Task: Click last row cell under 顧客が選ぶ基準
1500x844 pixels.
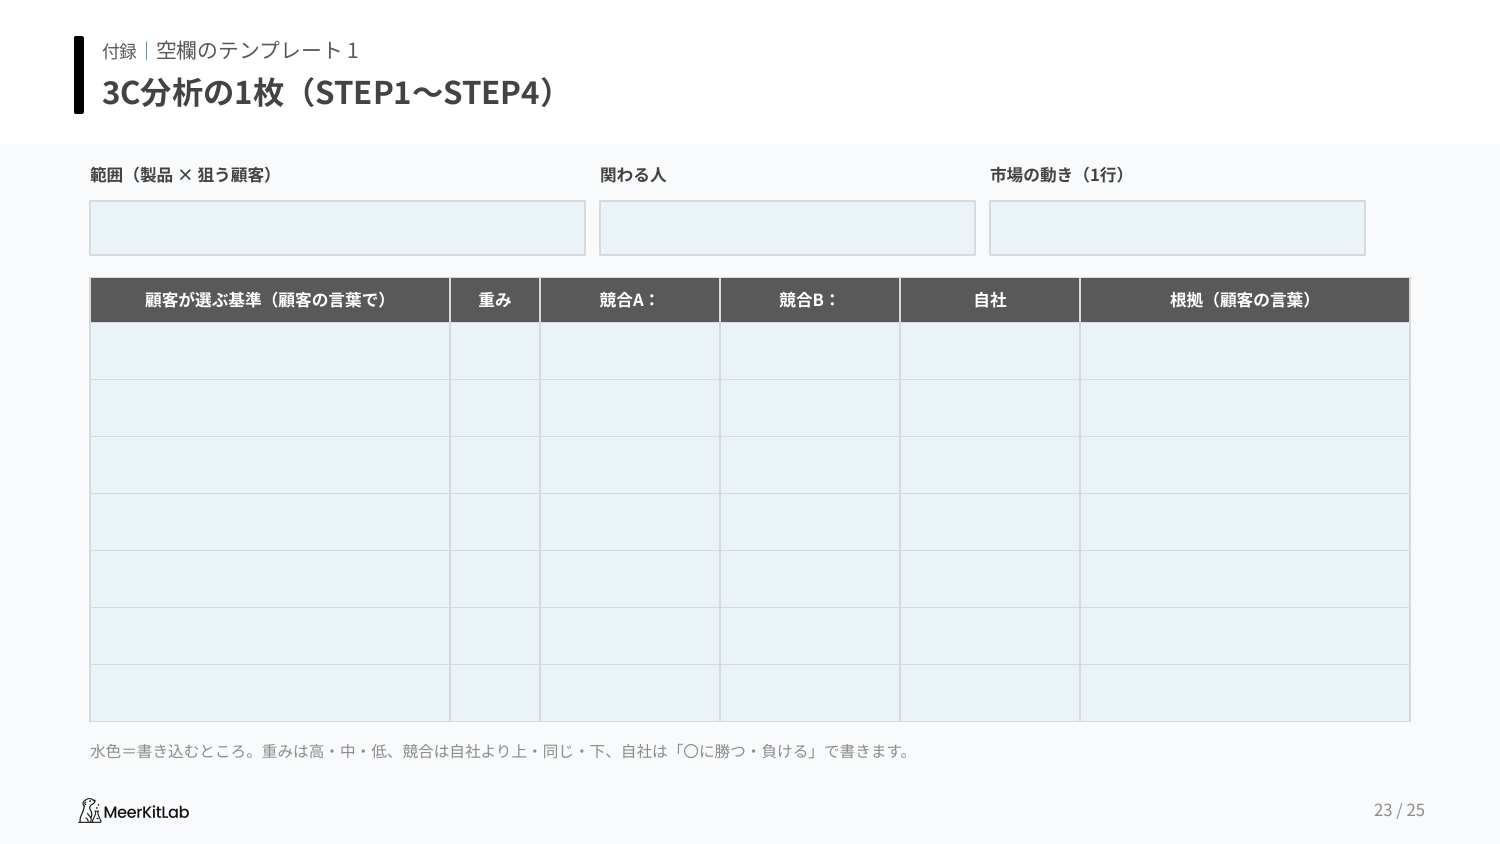Action: click(270, 693)
